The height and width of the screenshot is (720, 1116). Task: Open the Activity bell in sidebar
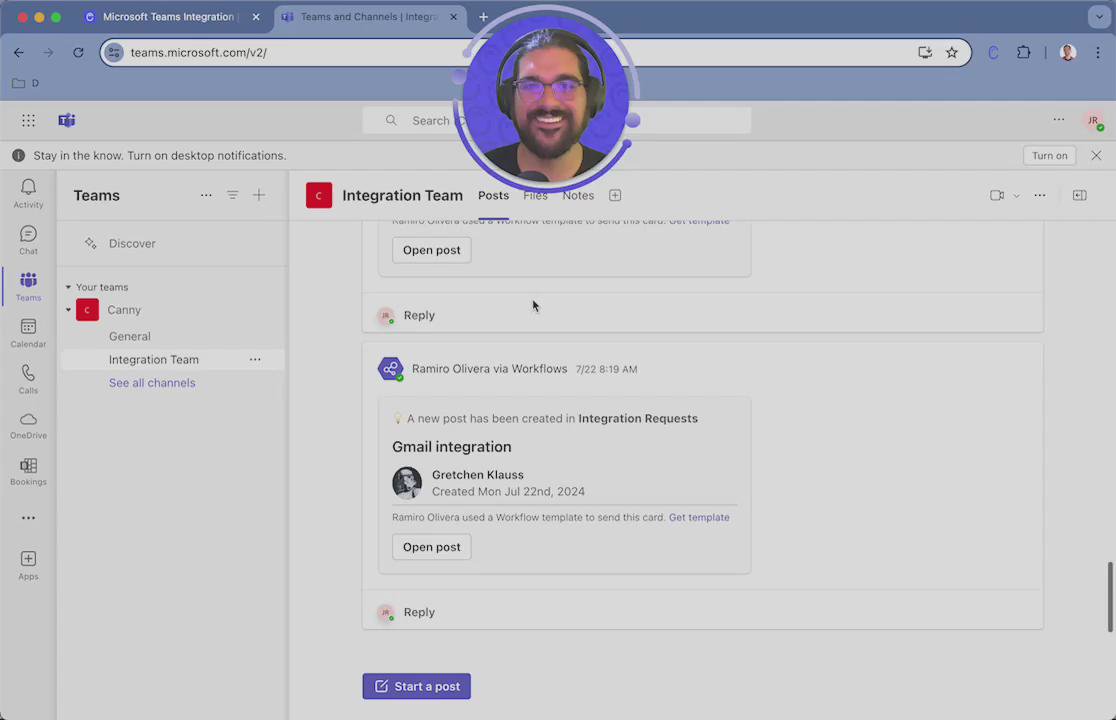coord(28,193)
